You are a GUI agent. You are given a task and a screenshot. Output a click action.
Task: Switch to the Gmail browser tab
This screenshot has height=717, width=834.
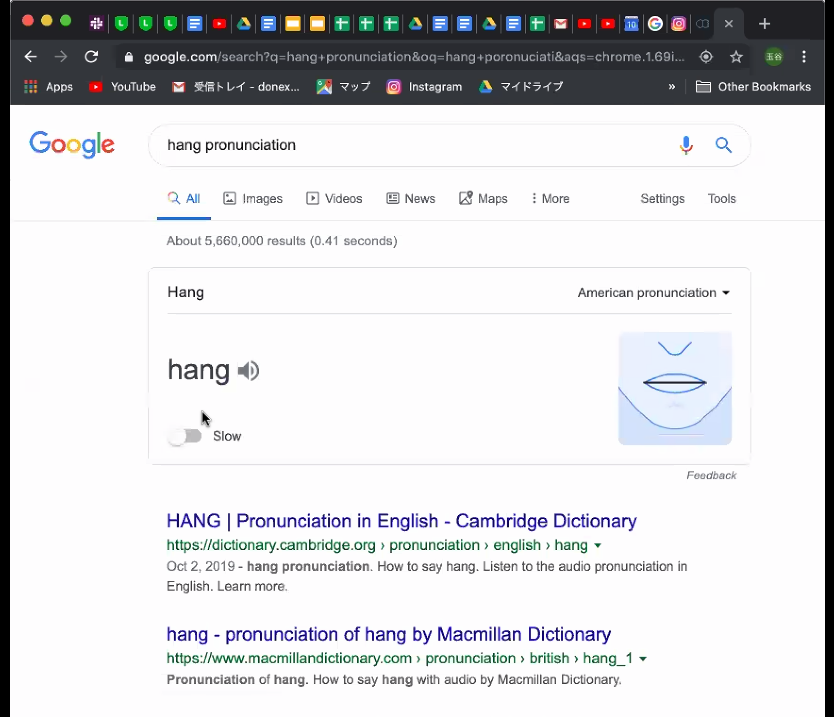561,24
